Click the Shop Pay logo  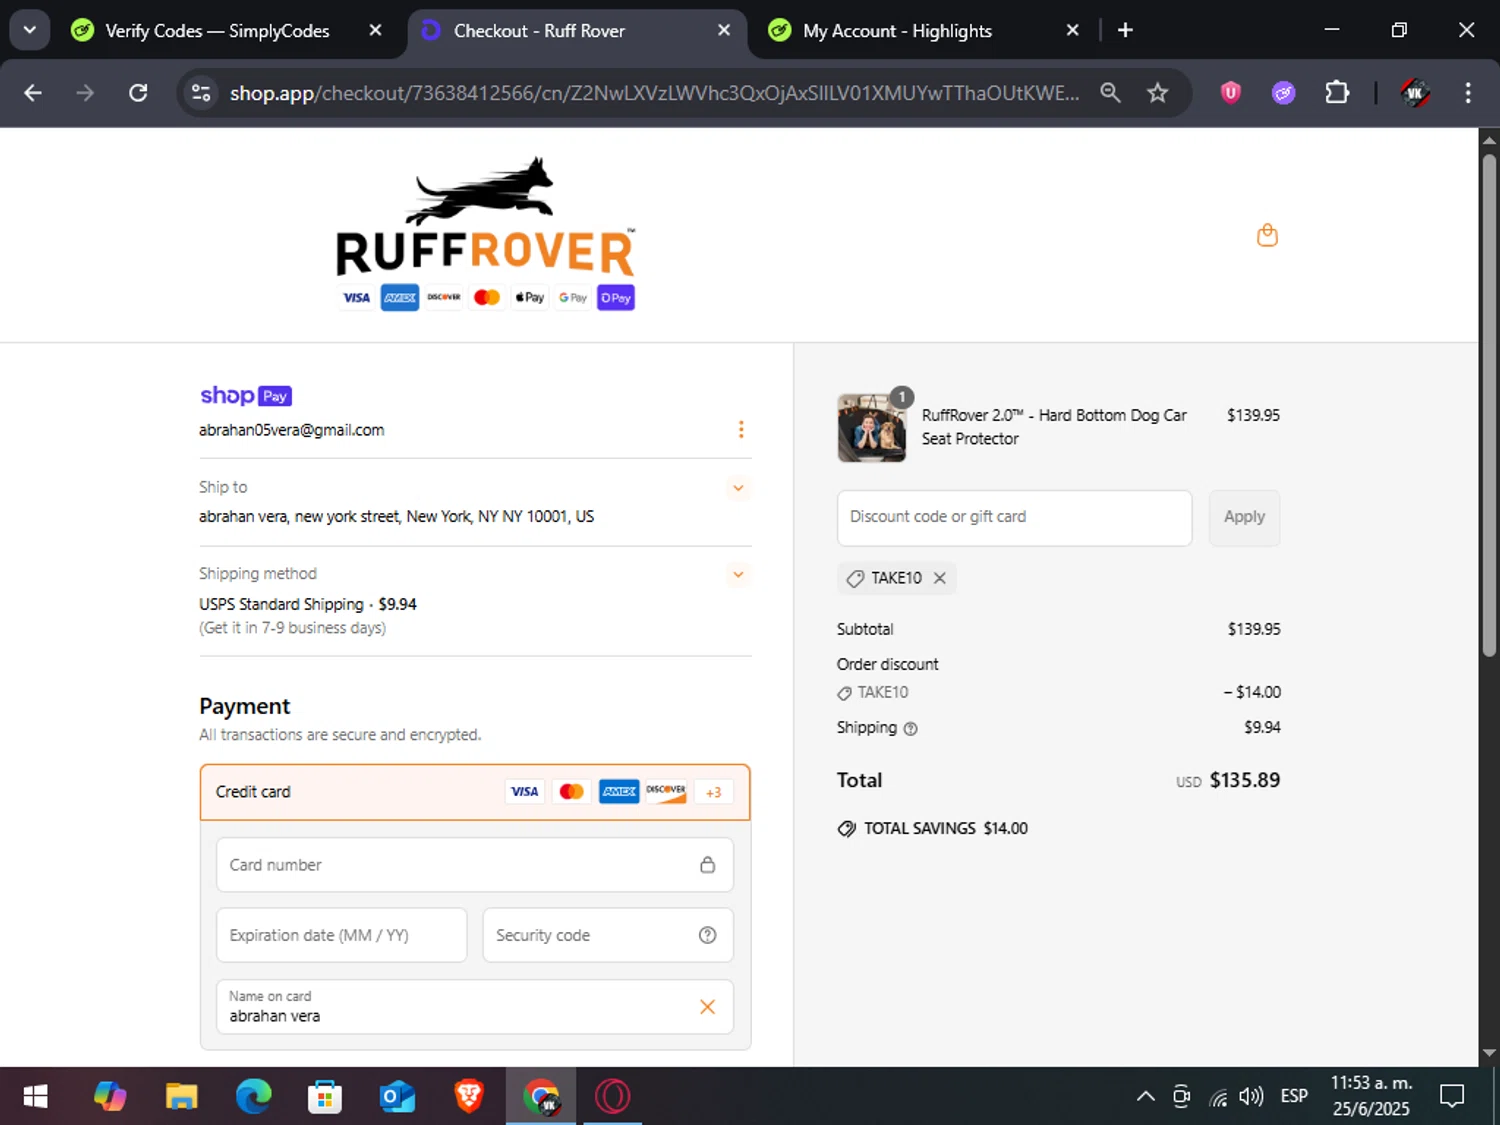click(245, 396)
